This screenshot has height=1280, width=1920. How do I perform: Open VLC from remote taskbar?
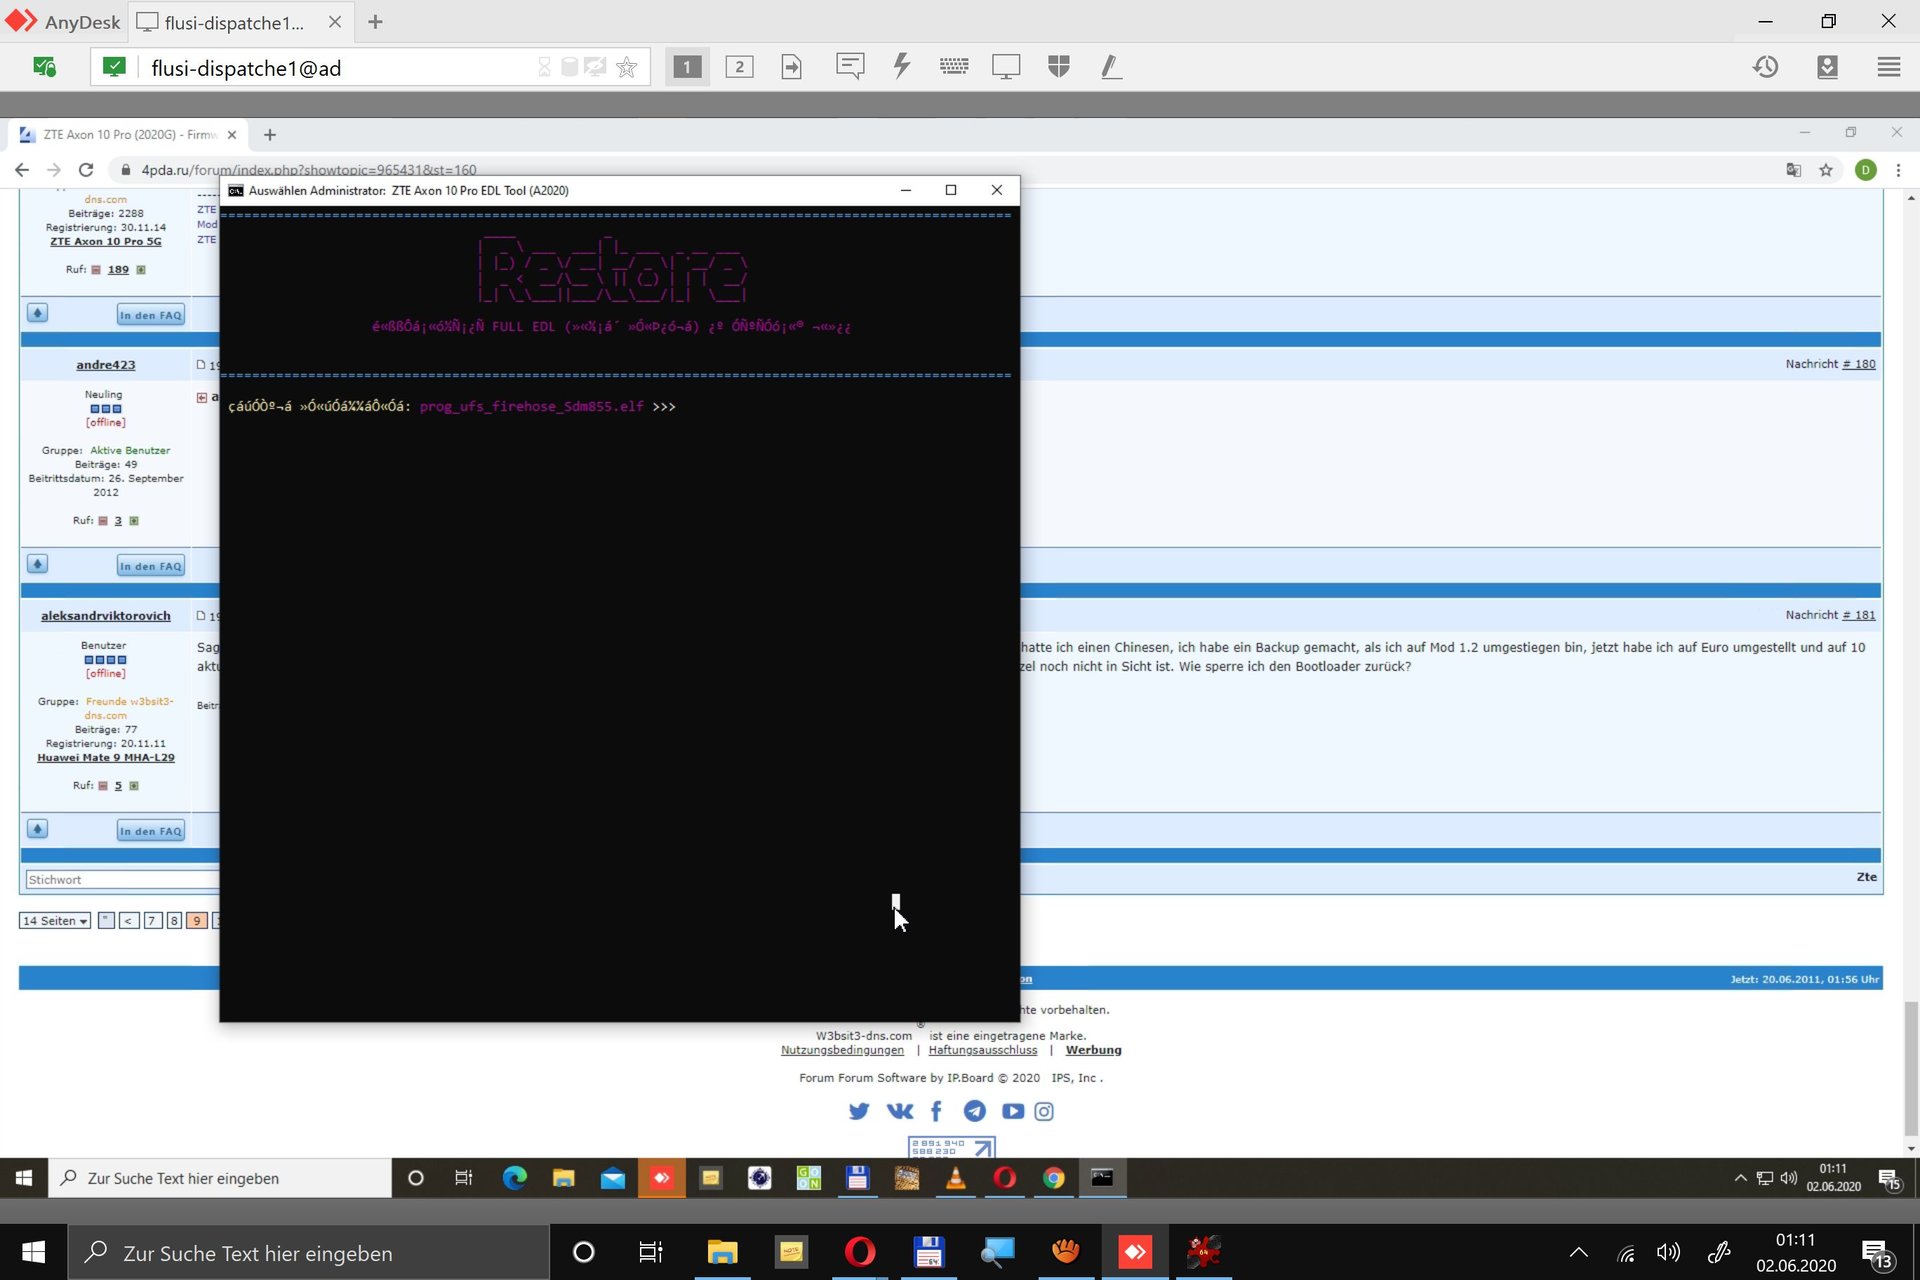tap(955, 1178)
